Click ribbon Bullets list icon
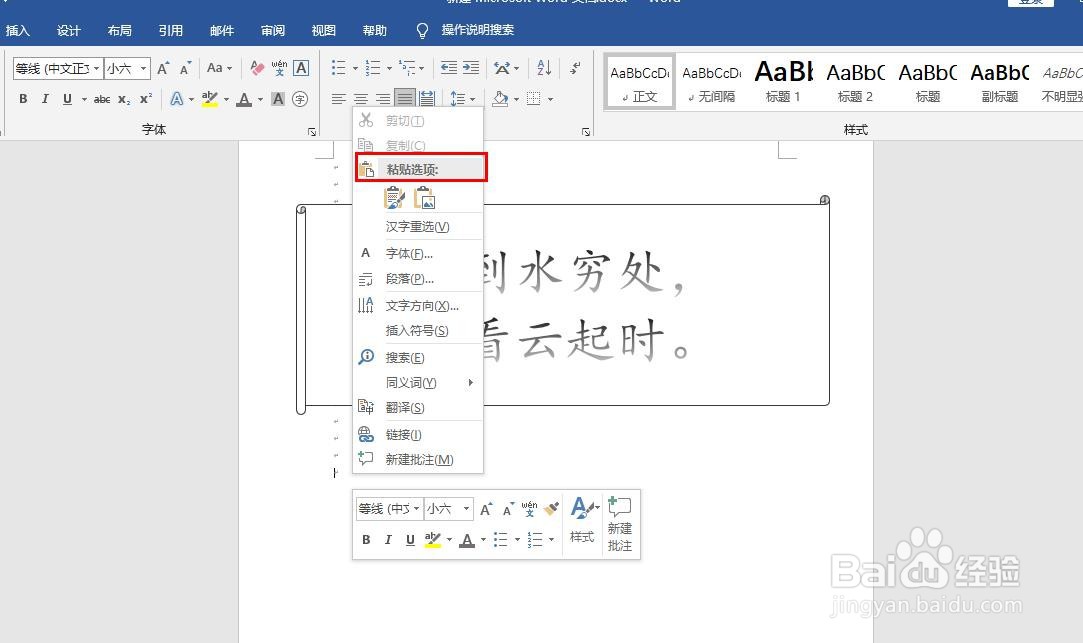Screen dimensions: 1083x643 pyautogui.click(x=338, y=68)
